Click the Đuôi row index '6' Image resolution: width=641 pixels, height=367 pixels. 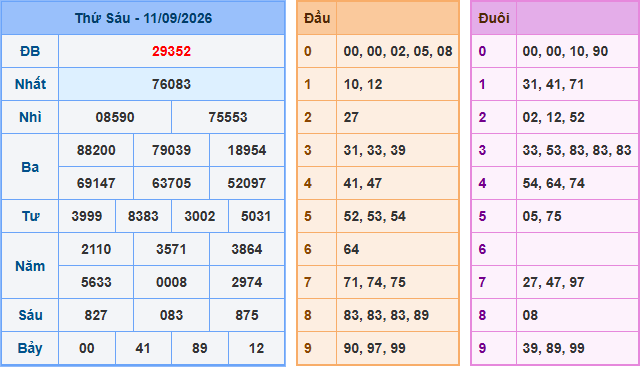tap(482, 249)
